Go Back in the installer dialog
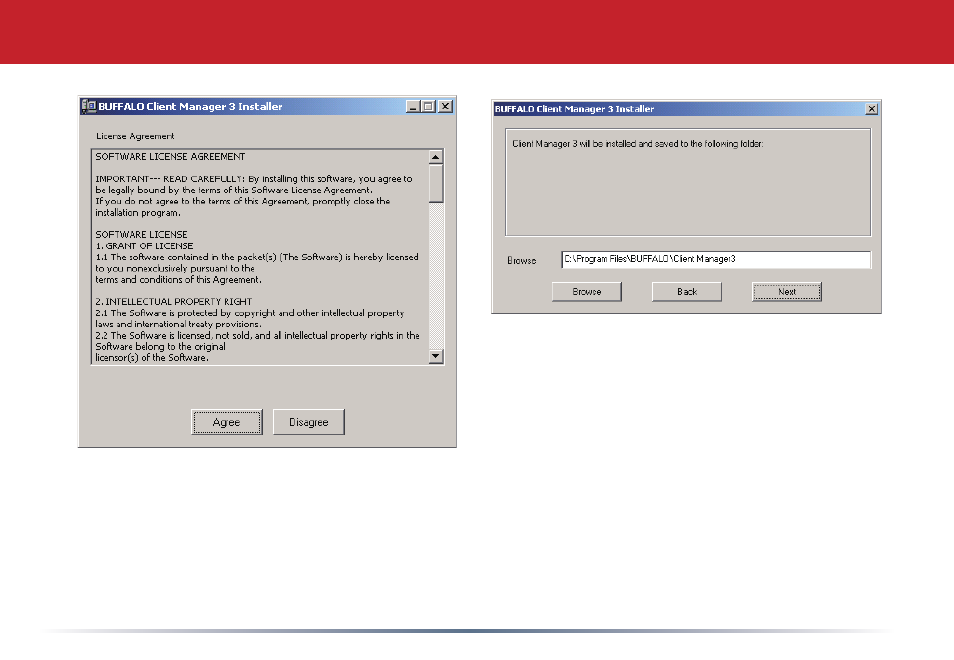Image resolution: width=954 pixels, height=660 pixels. pos(687,292)
